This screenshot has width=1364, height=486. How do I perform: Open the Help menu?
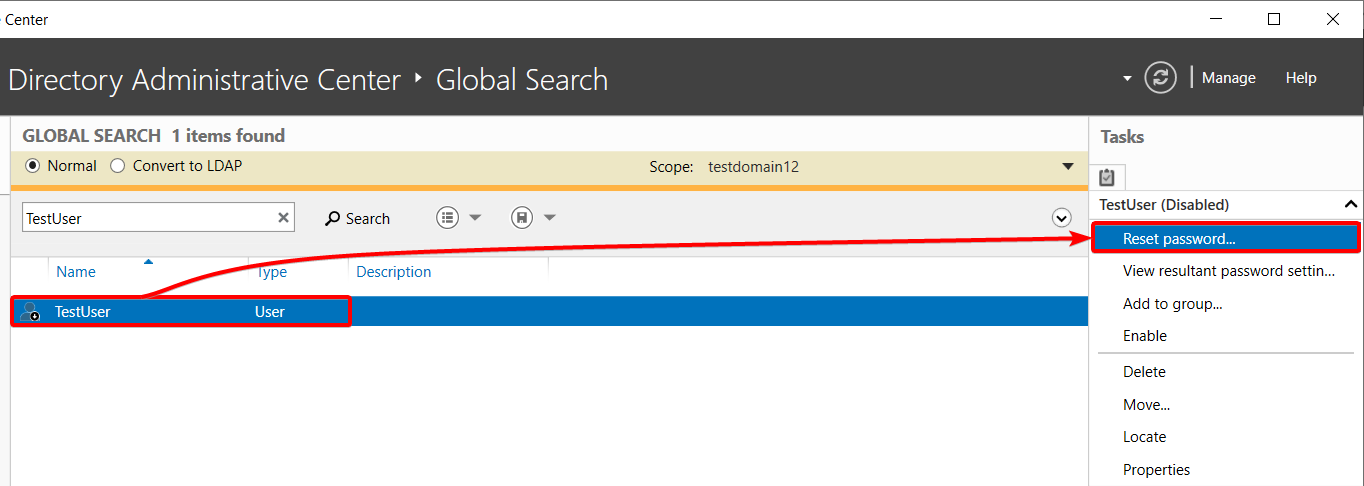click(1301, 78)
